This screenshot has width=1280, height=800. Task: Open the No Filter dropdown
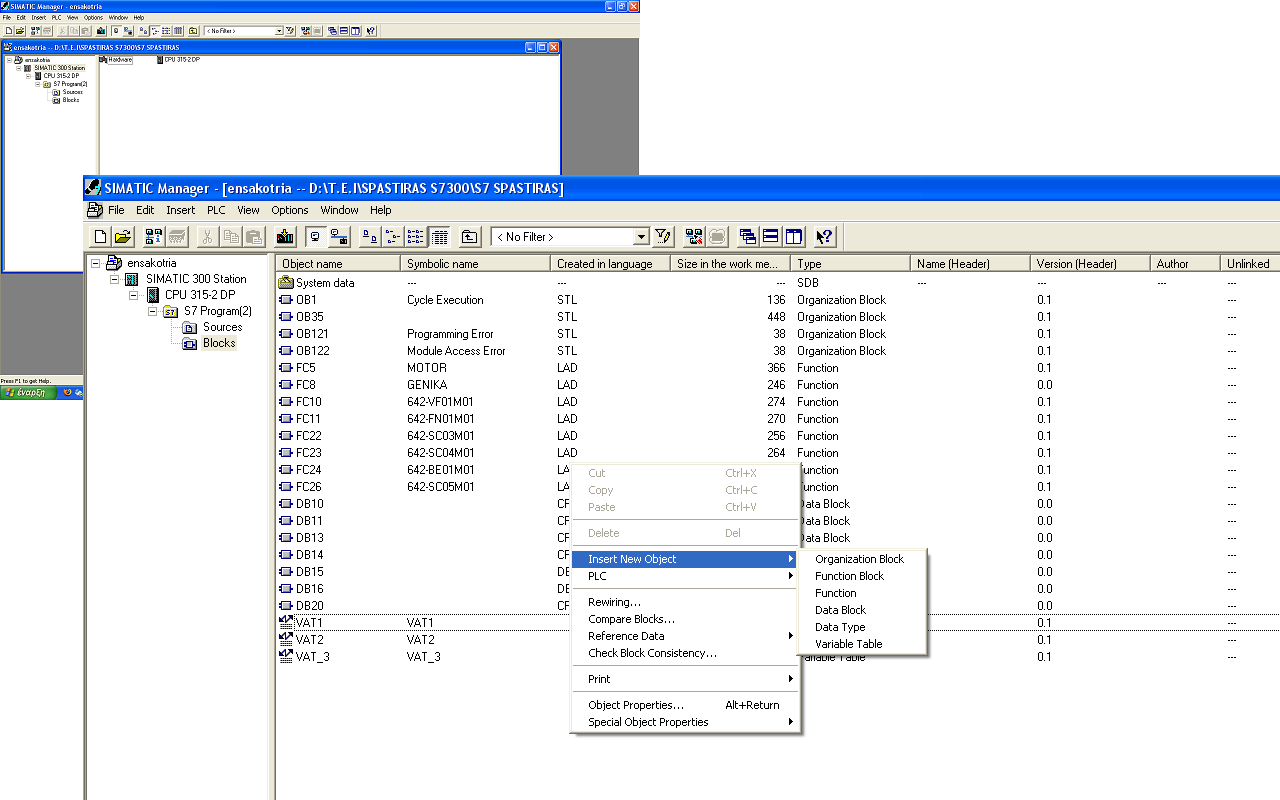[x=641, y=237]
